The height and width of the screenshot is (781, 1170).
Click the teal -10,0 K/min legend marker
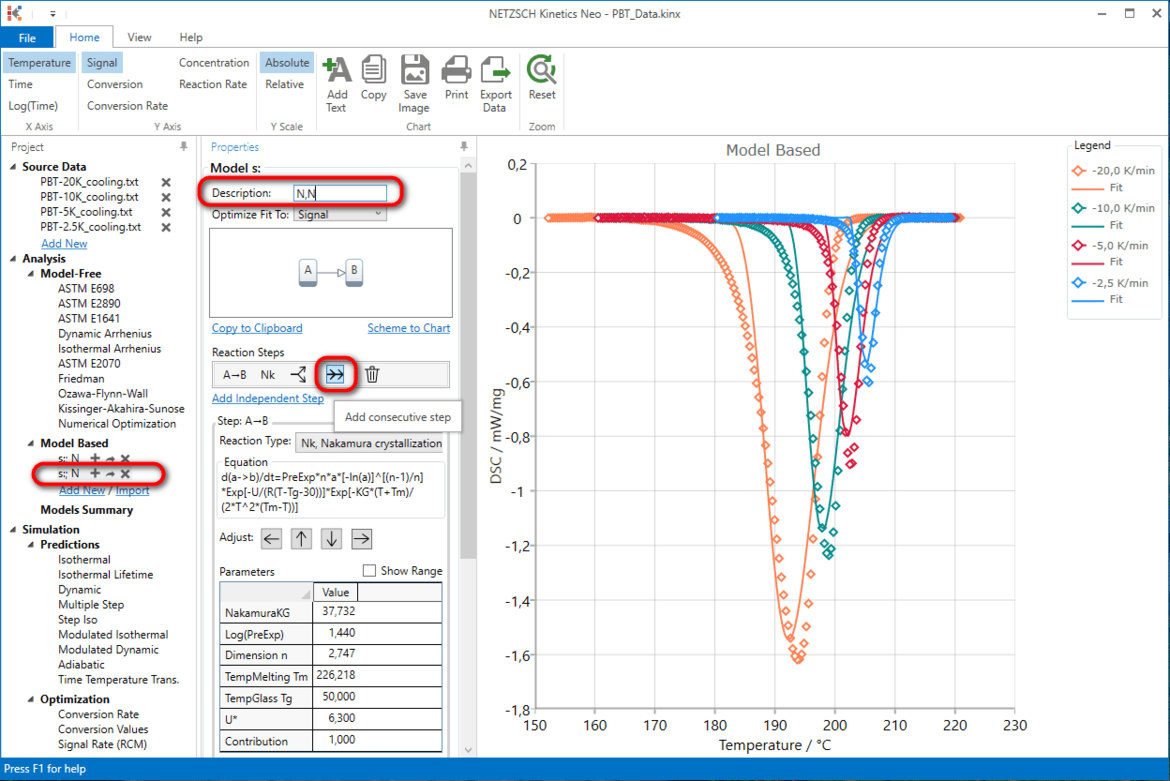[x=1079, y=208]
